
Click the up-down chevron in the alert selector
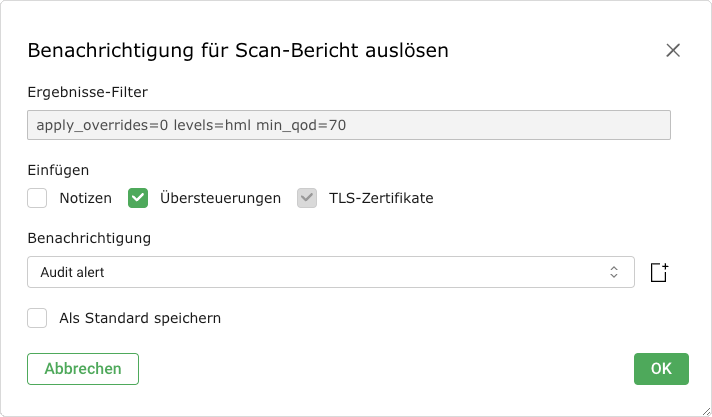click(x=614, y=272)
